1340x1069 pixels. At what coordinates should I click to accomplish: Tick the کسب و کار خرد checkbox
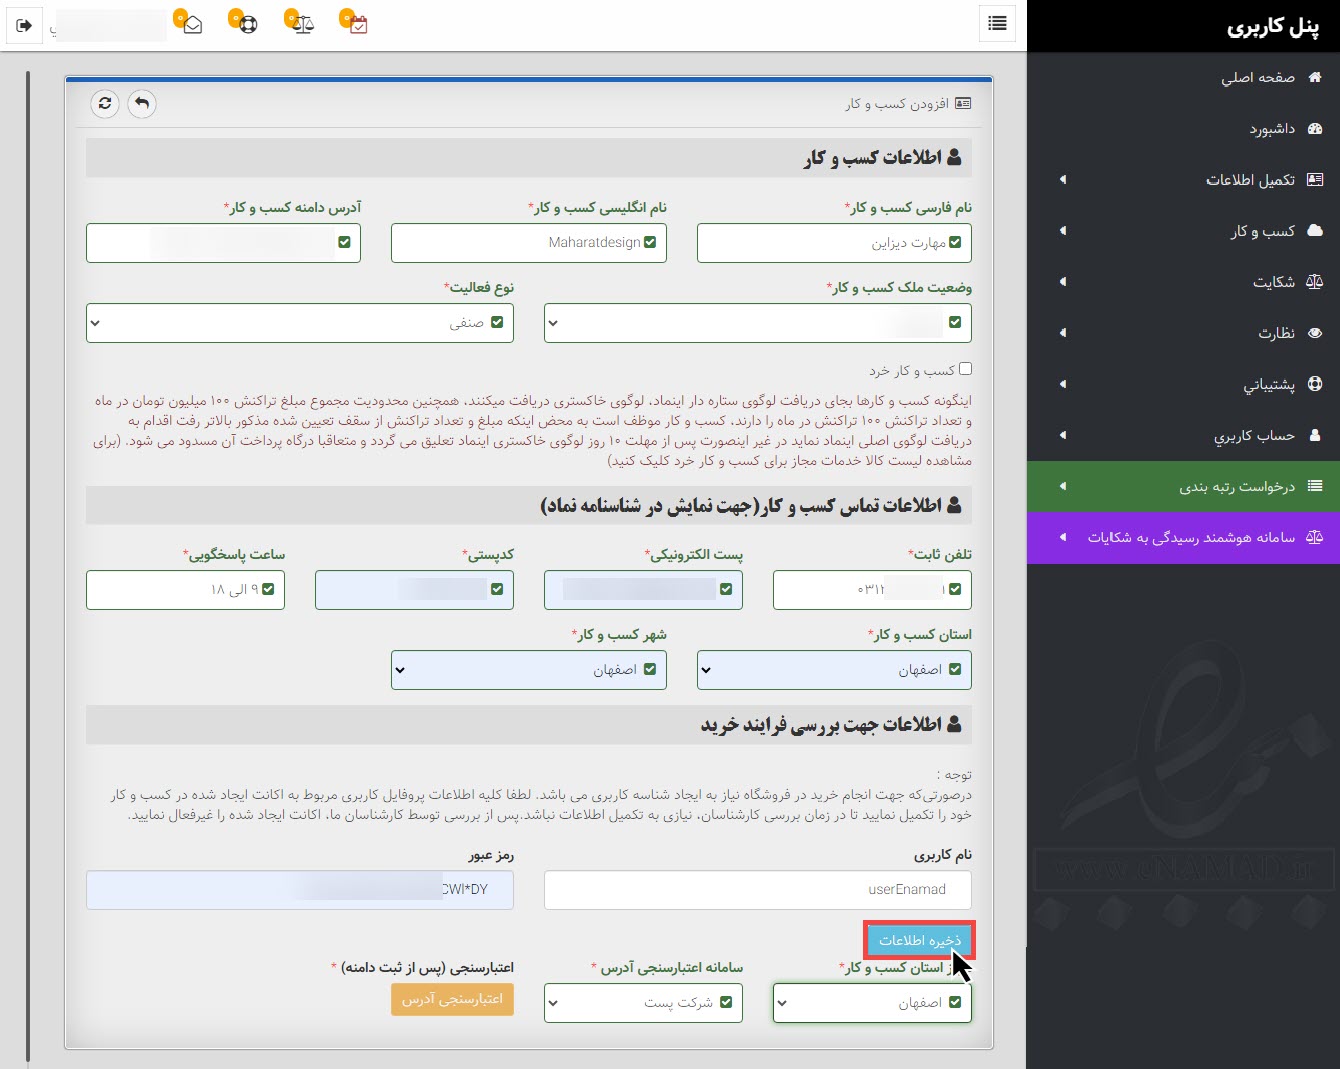point(965,369)
